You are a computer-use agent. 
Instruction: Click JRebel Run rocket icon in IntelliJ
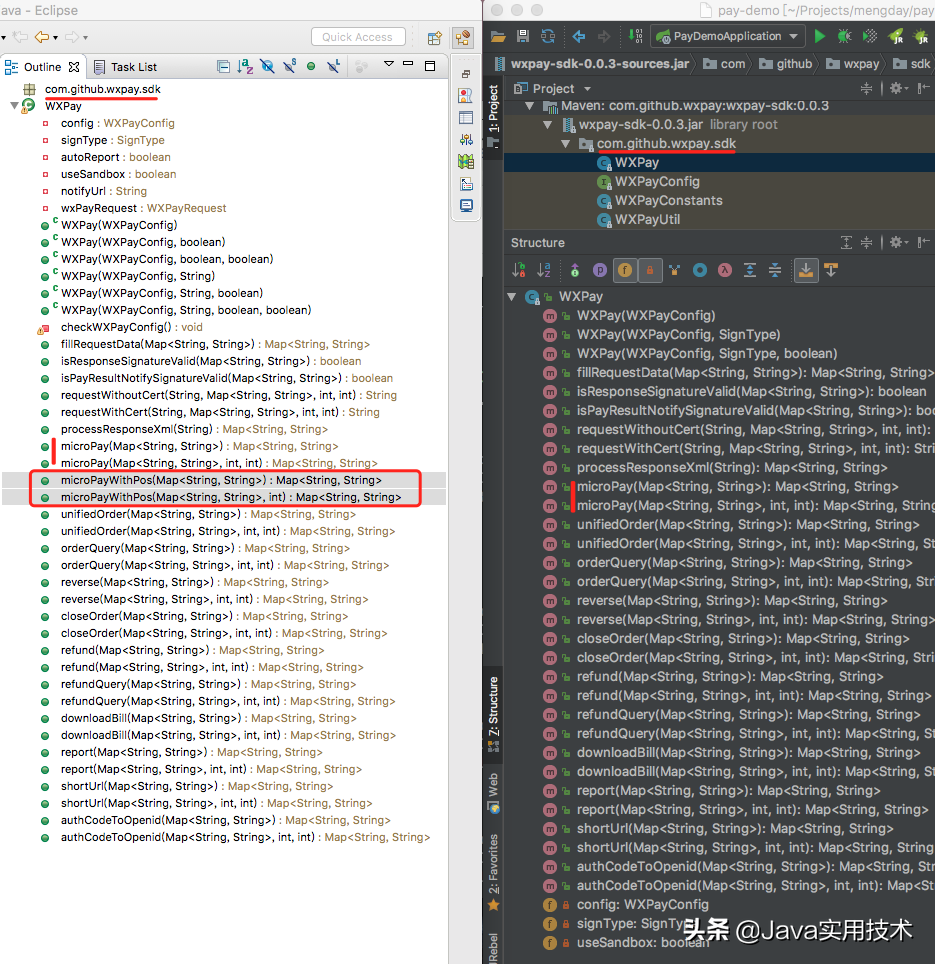(896, 36)
